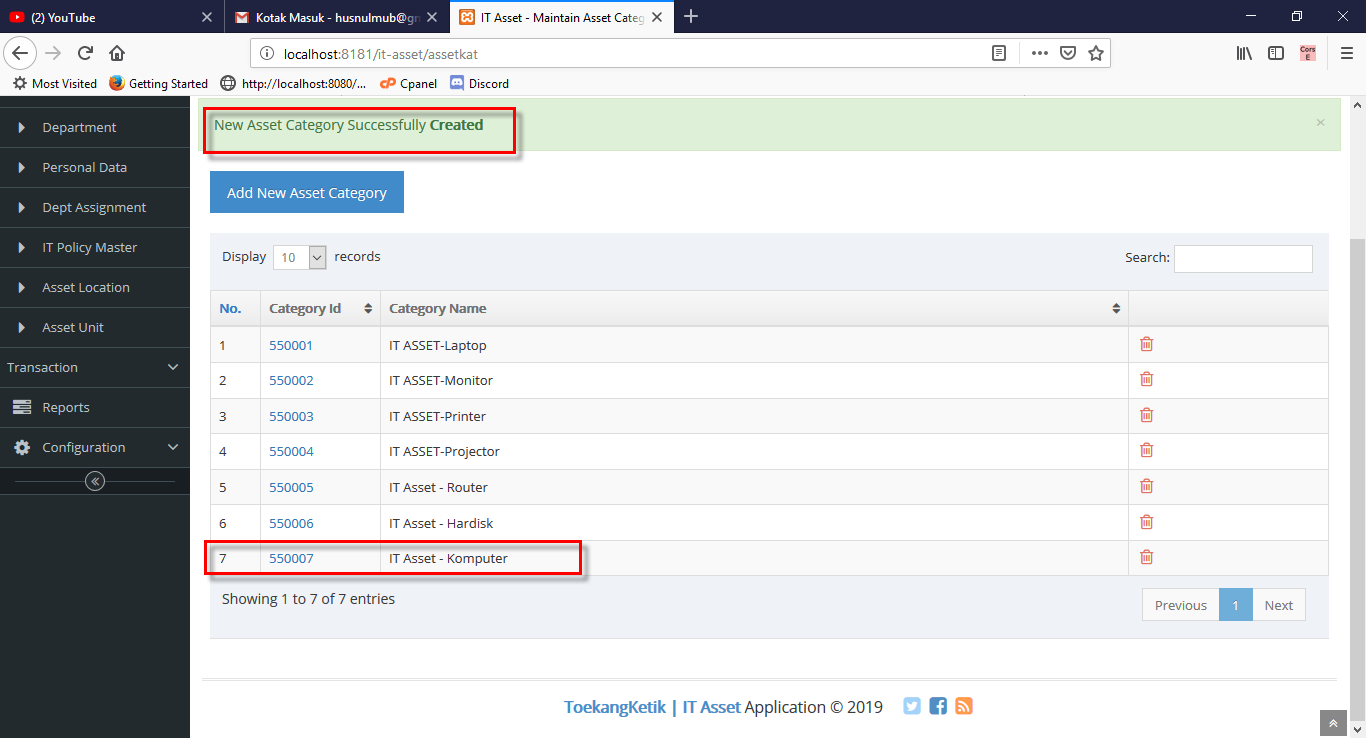Open asset category 550003
Viewport: 1366px width, 738px height.
pos(290,415)
